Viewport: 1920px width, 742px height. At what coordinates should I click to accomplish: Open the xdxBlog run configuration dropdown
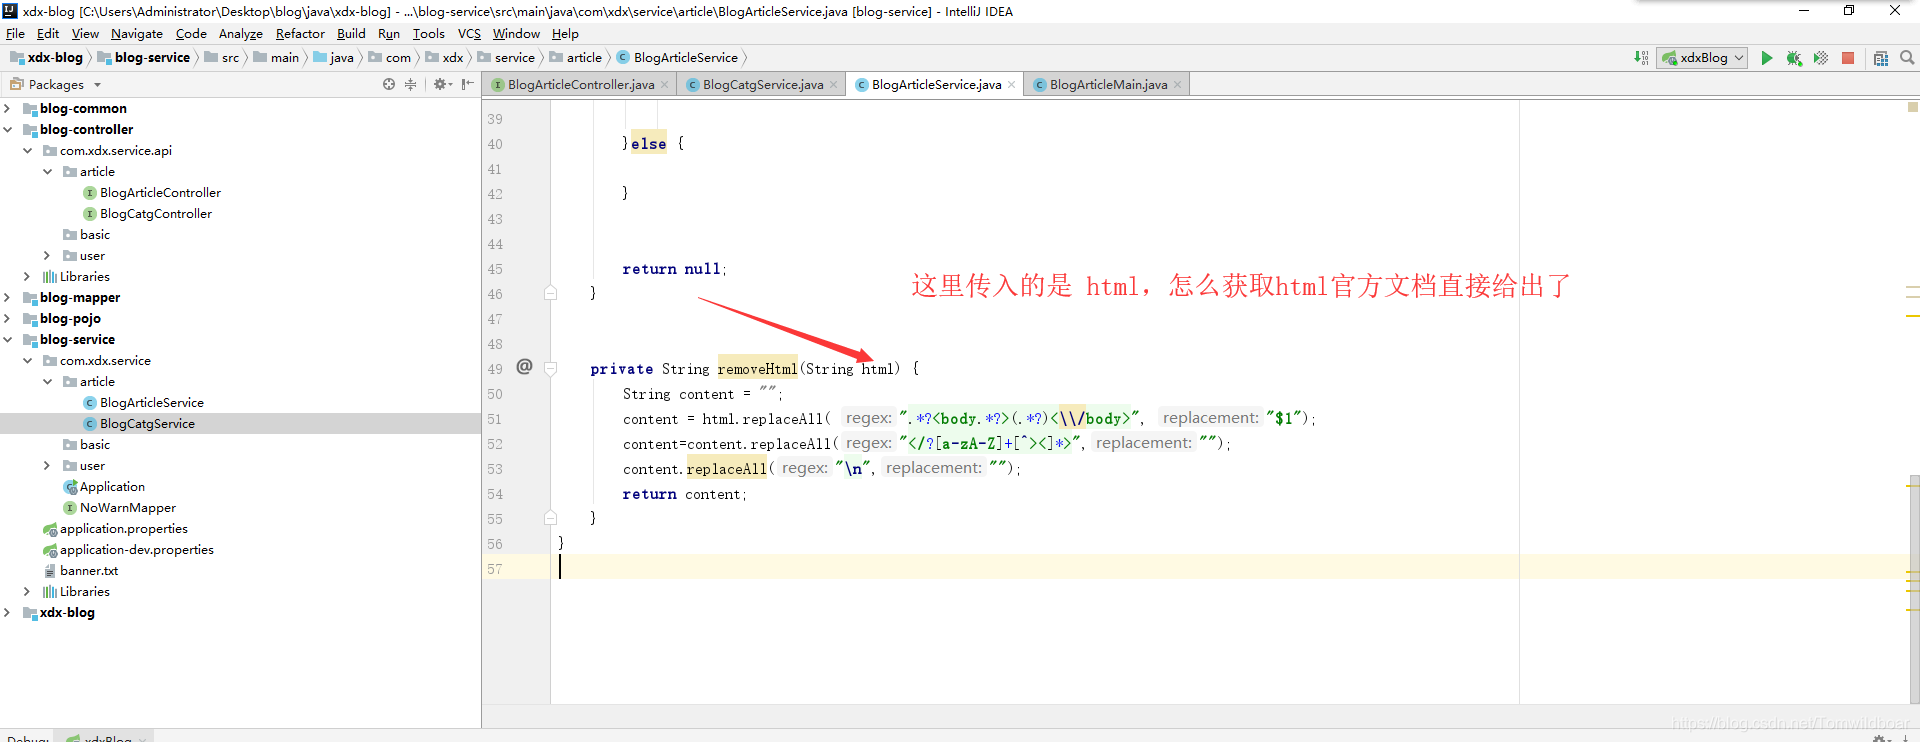coord(1702,58)
